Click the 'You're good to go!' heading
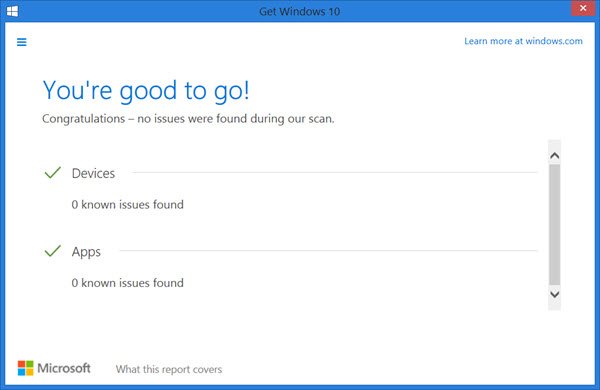The height and width of the screenshot is (390, 600). (146, 91)
